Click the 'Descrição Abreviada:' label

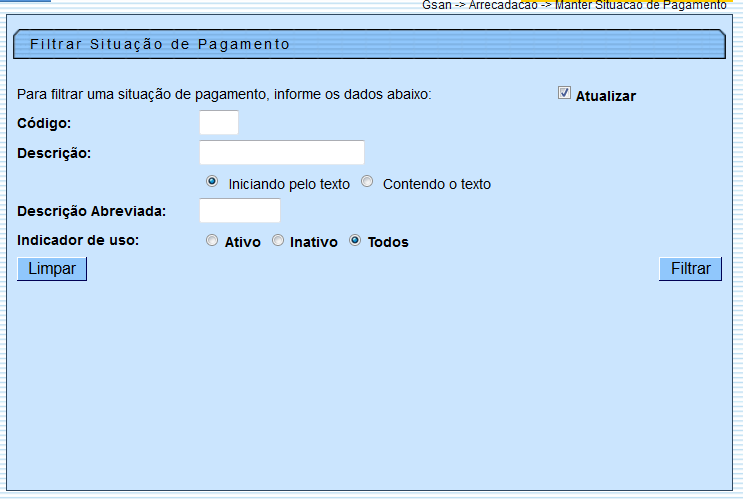point(92,211)
